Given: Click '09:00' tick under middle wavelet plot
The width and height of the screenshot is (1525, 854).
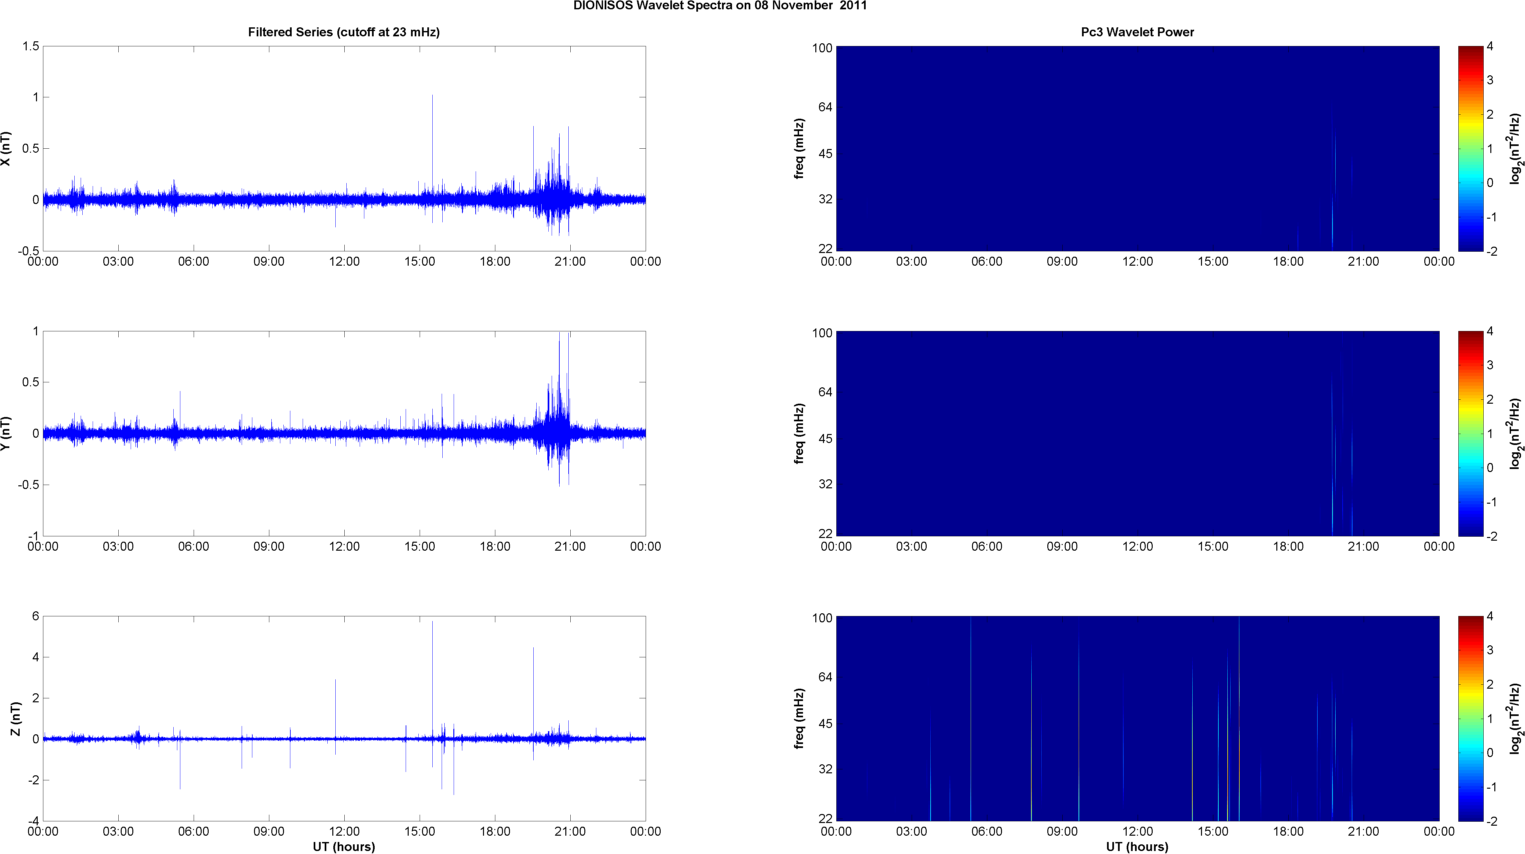Looking at the screenshot, I should tap(1062, 547).
